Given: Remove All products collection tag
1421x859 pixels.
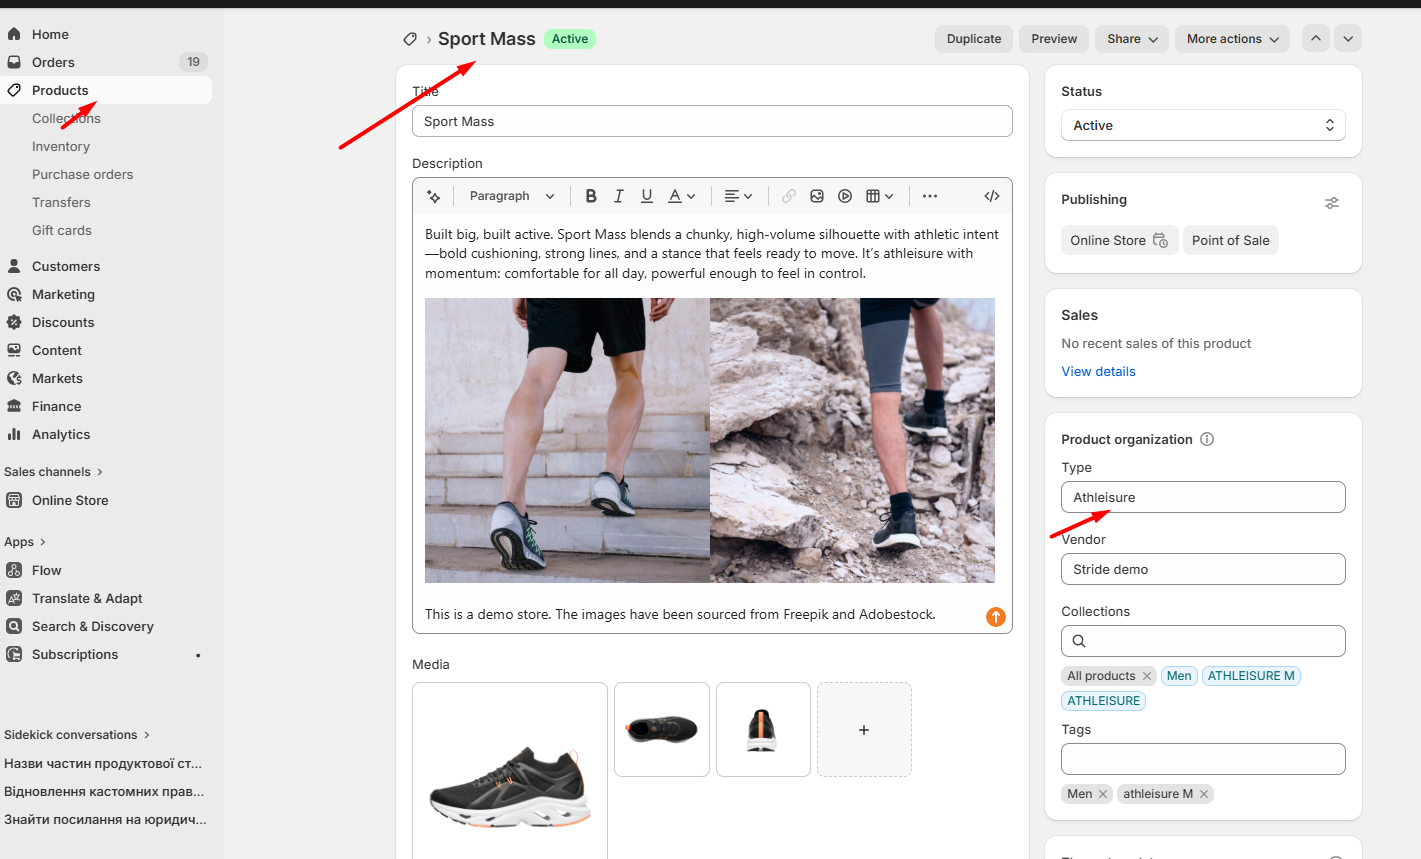Looking at the screenshot, I should 1147,676.
